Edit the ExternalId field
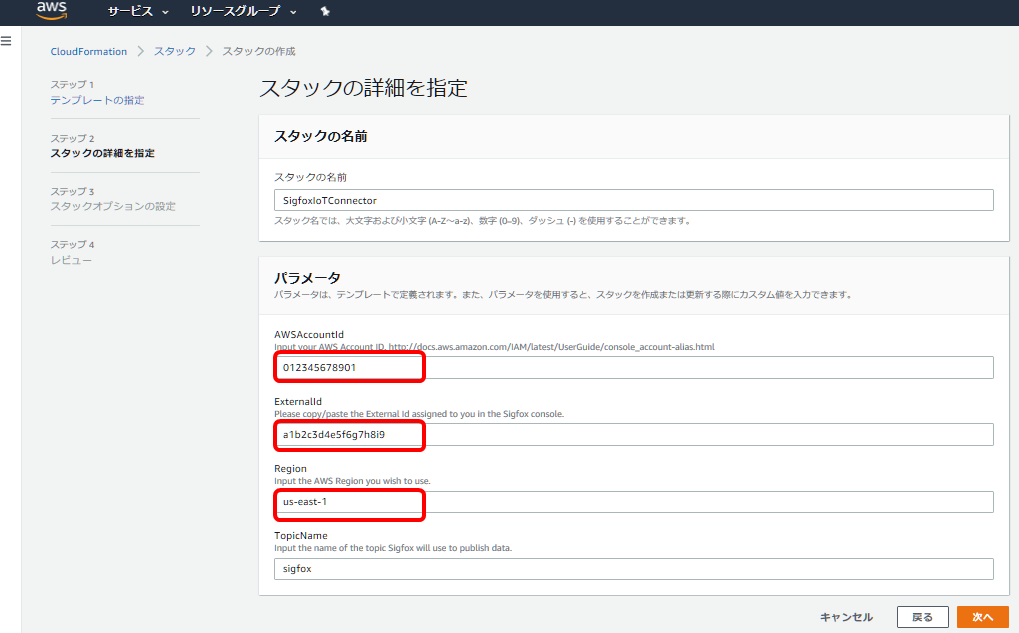Screen dimensions: 1019x633 tap(634, 434)
